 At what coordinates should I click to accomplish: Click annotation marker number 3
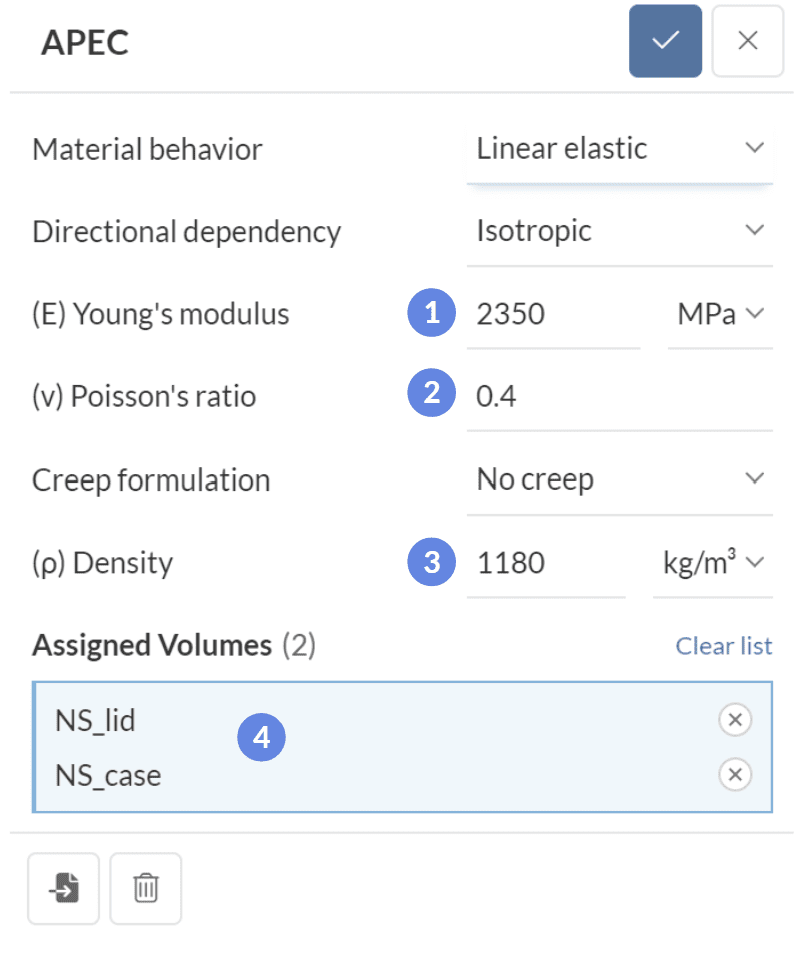[x=432, y=562]
